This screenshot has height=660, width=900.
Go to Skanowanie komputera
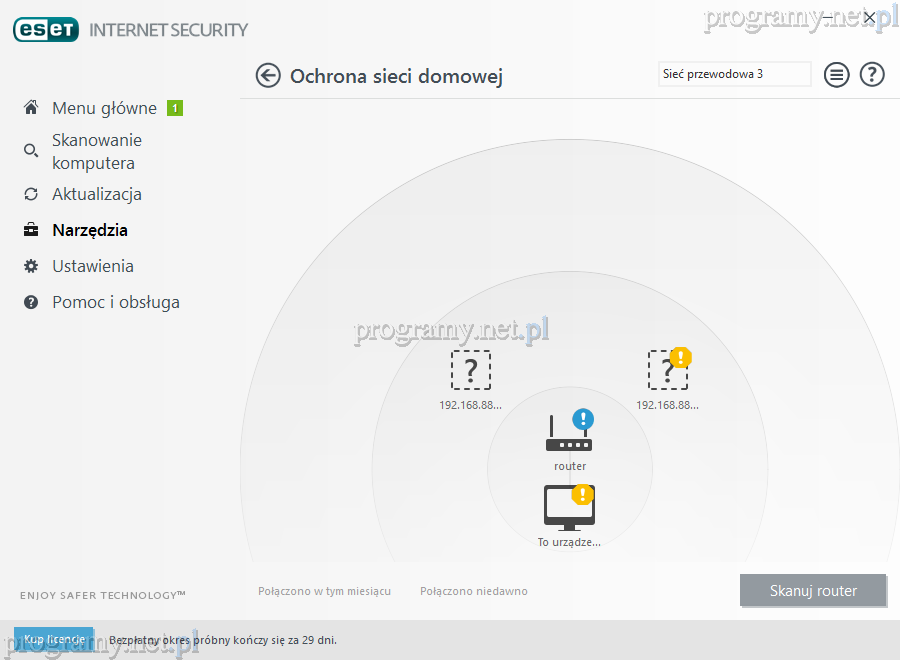[96, 152]
